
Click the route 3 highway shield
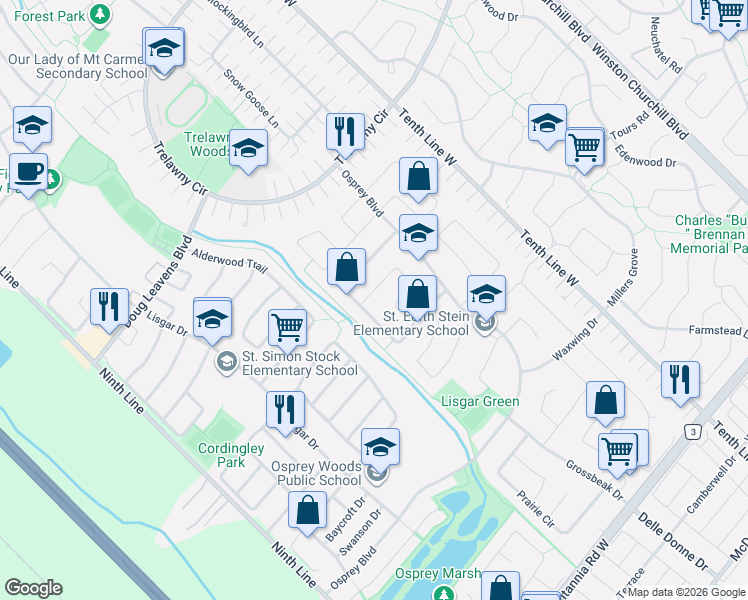pyautogui.click(x=693, y=433)
